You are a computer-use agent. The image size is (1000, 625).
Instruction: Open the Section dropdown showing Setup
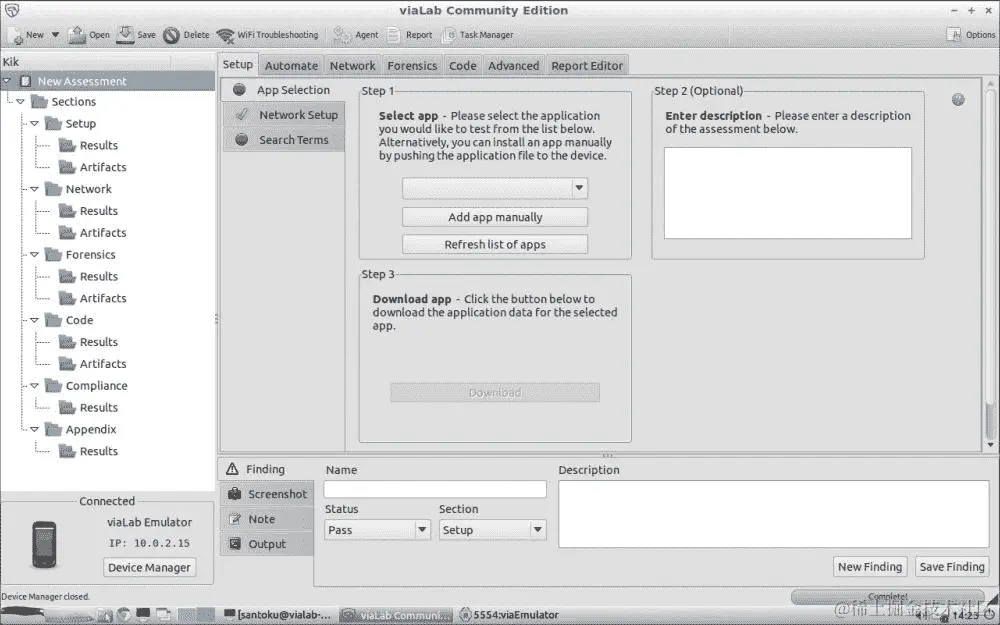(492, 530)
